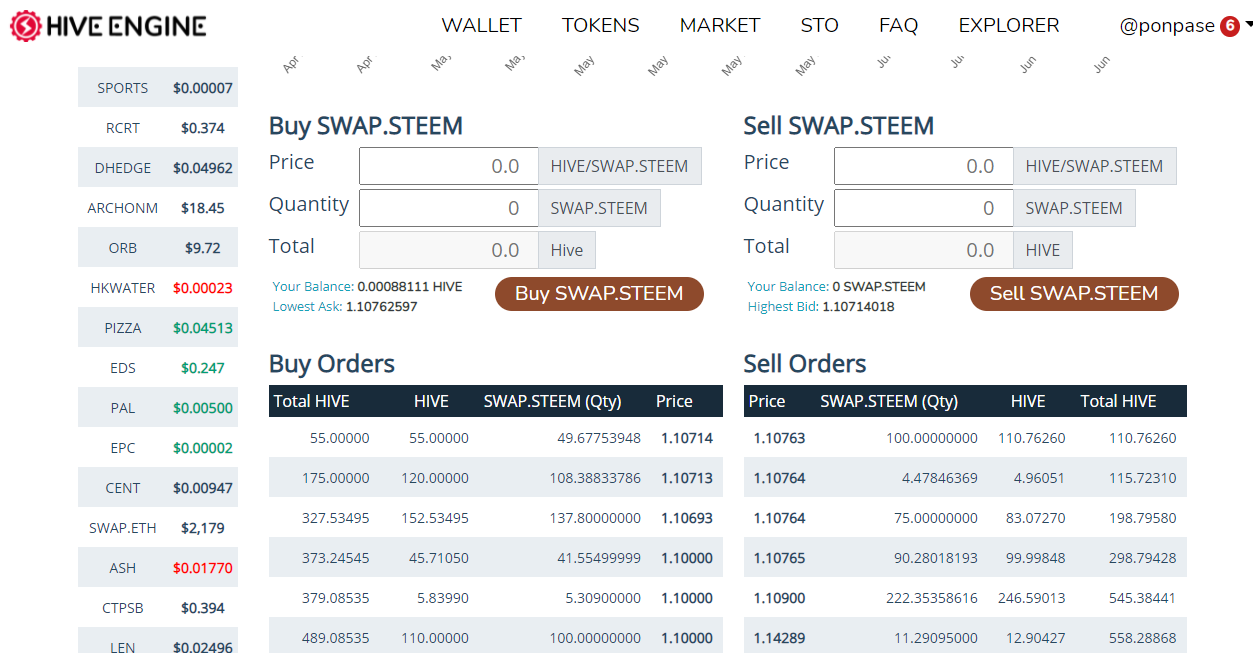This screenshot has width=1253, height=653.
Task: Focus the Buy Quantity input field
Action: 449,208
